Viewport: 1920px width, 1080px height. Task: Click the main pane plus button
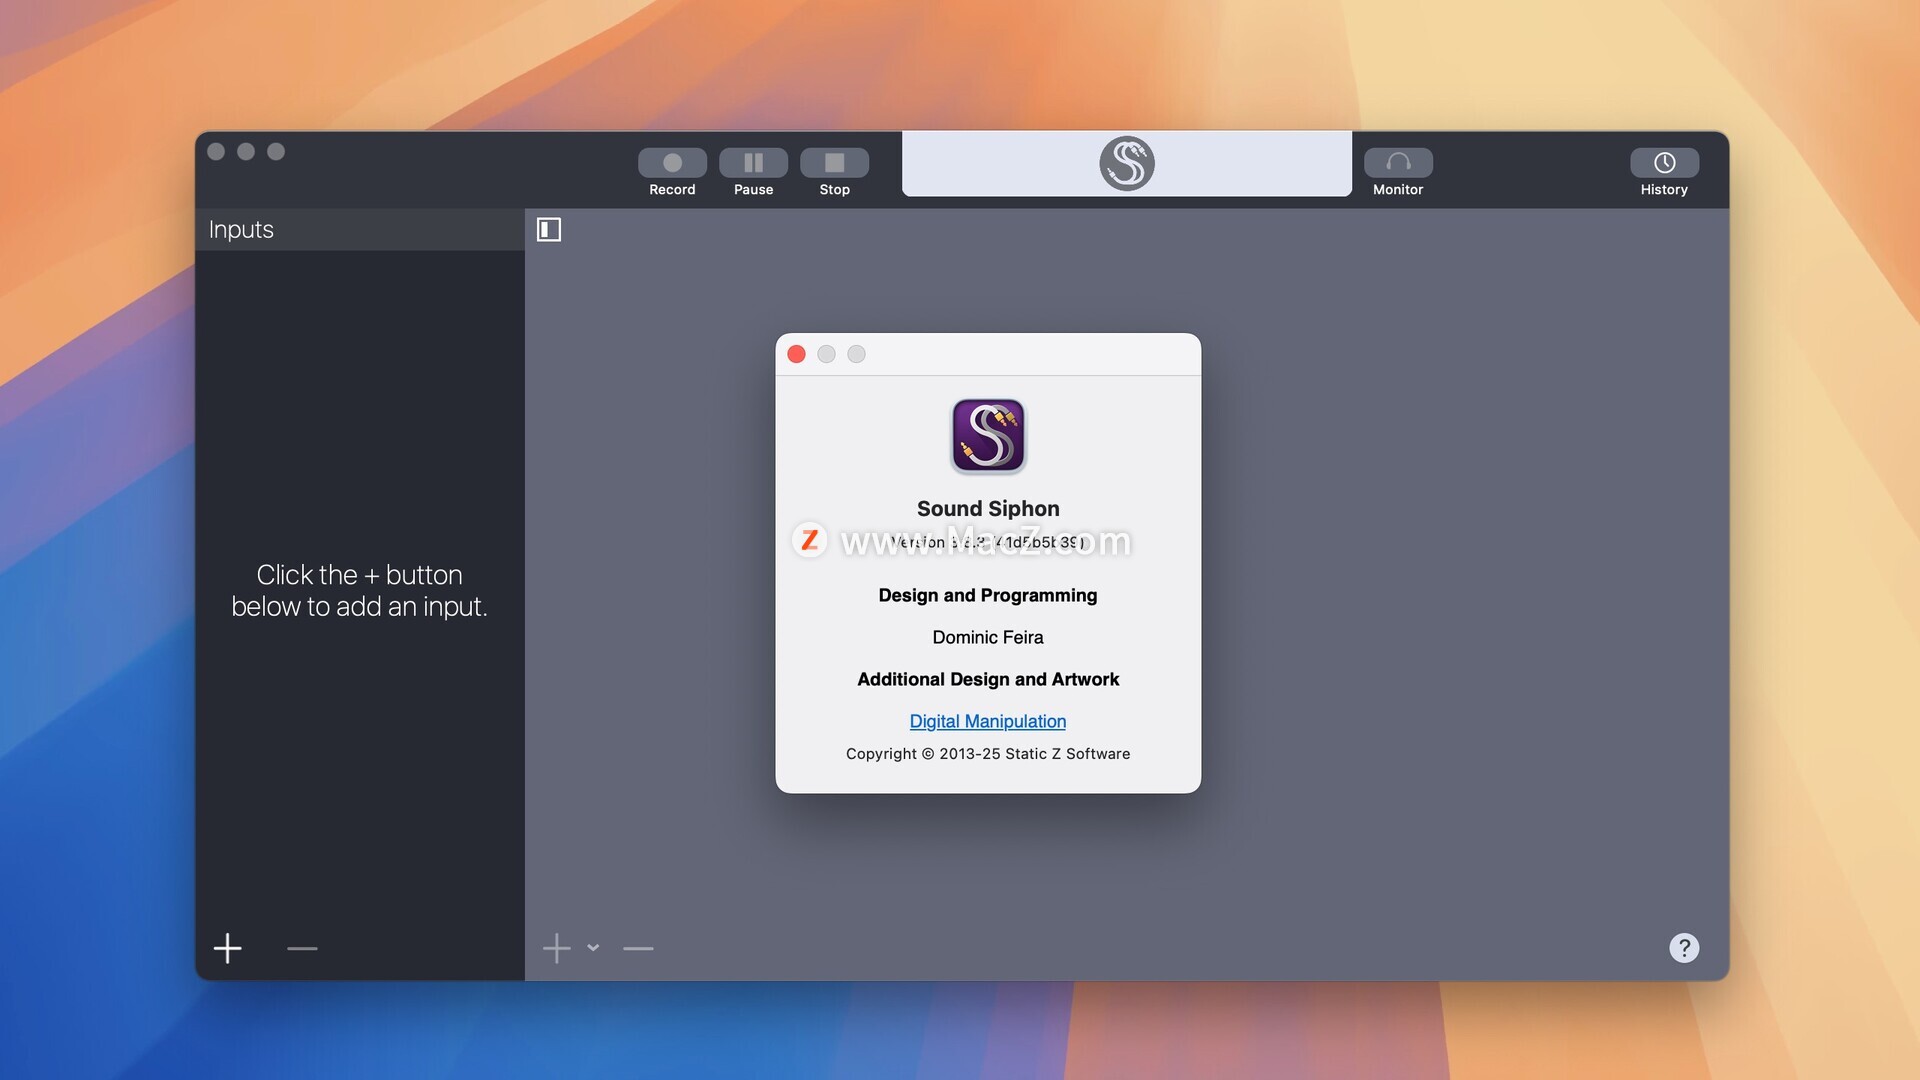point(556,948)
